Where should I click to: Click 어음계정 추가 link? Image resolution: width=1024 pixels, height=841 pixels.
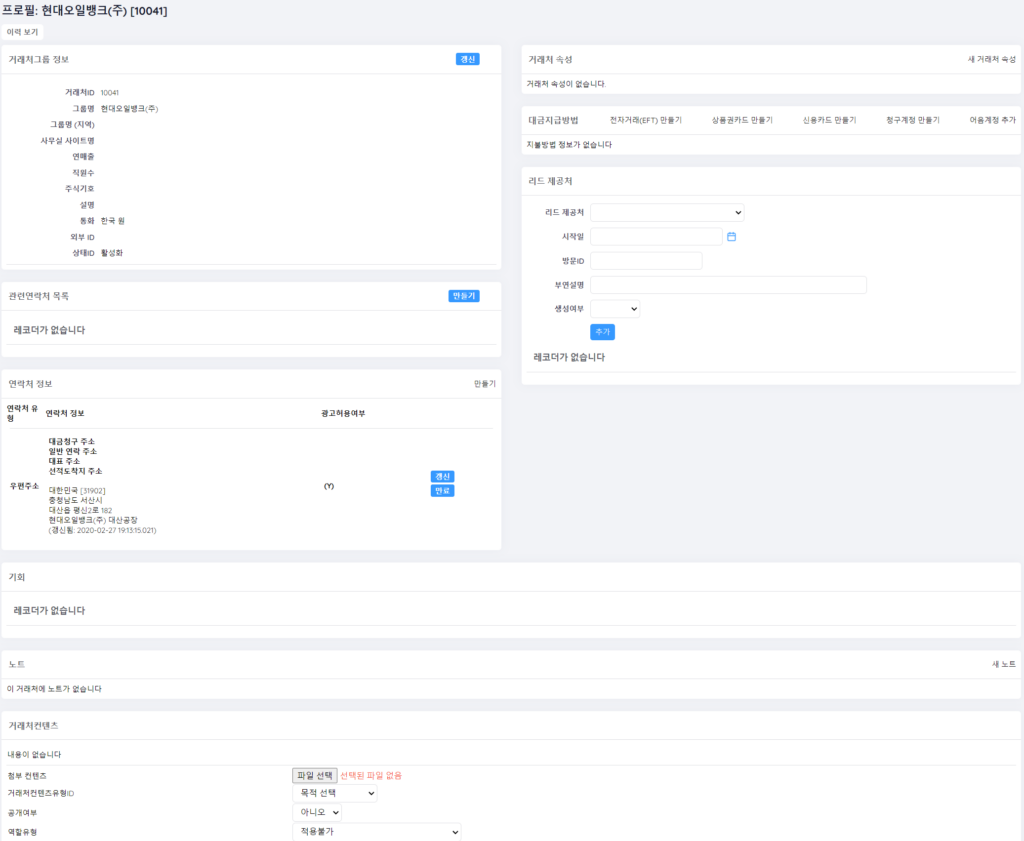coord(992,120)
